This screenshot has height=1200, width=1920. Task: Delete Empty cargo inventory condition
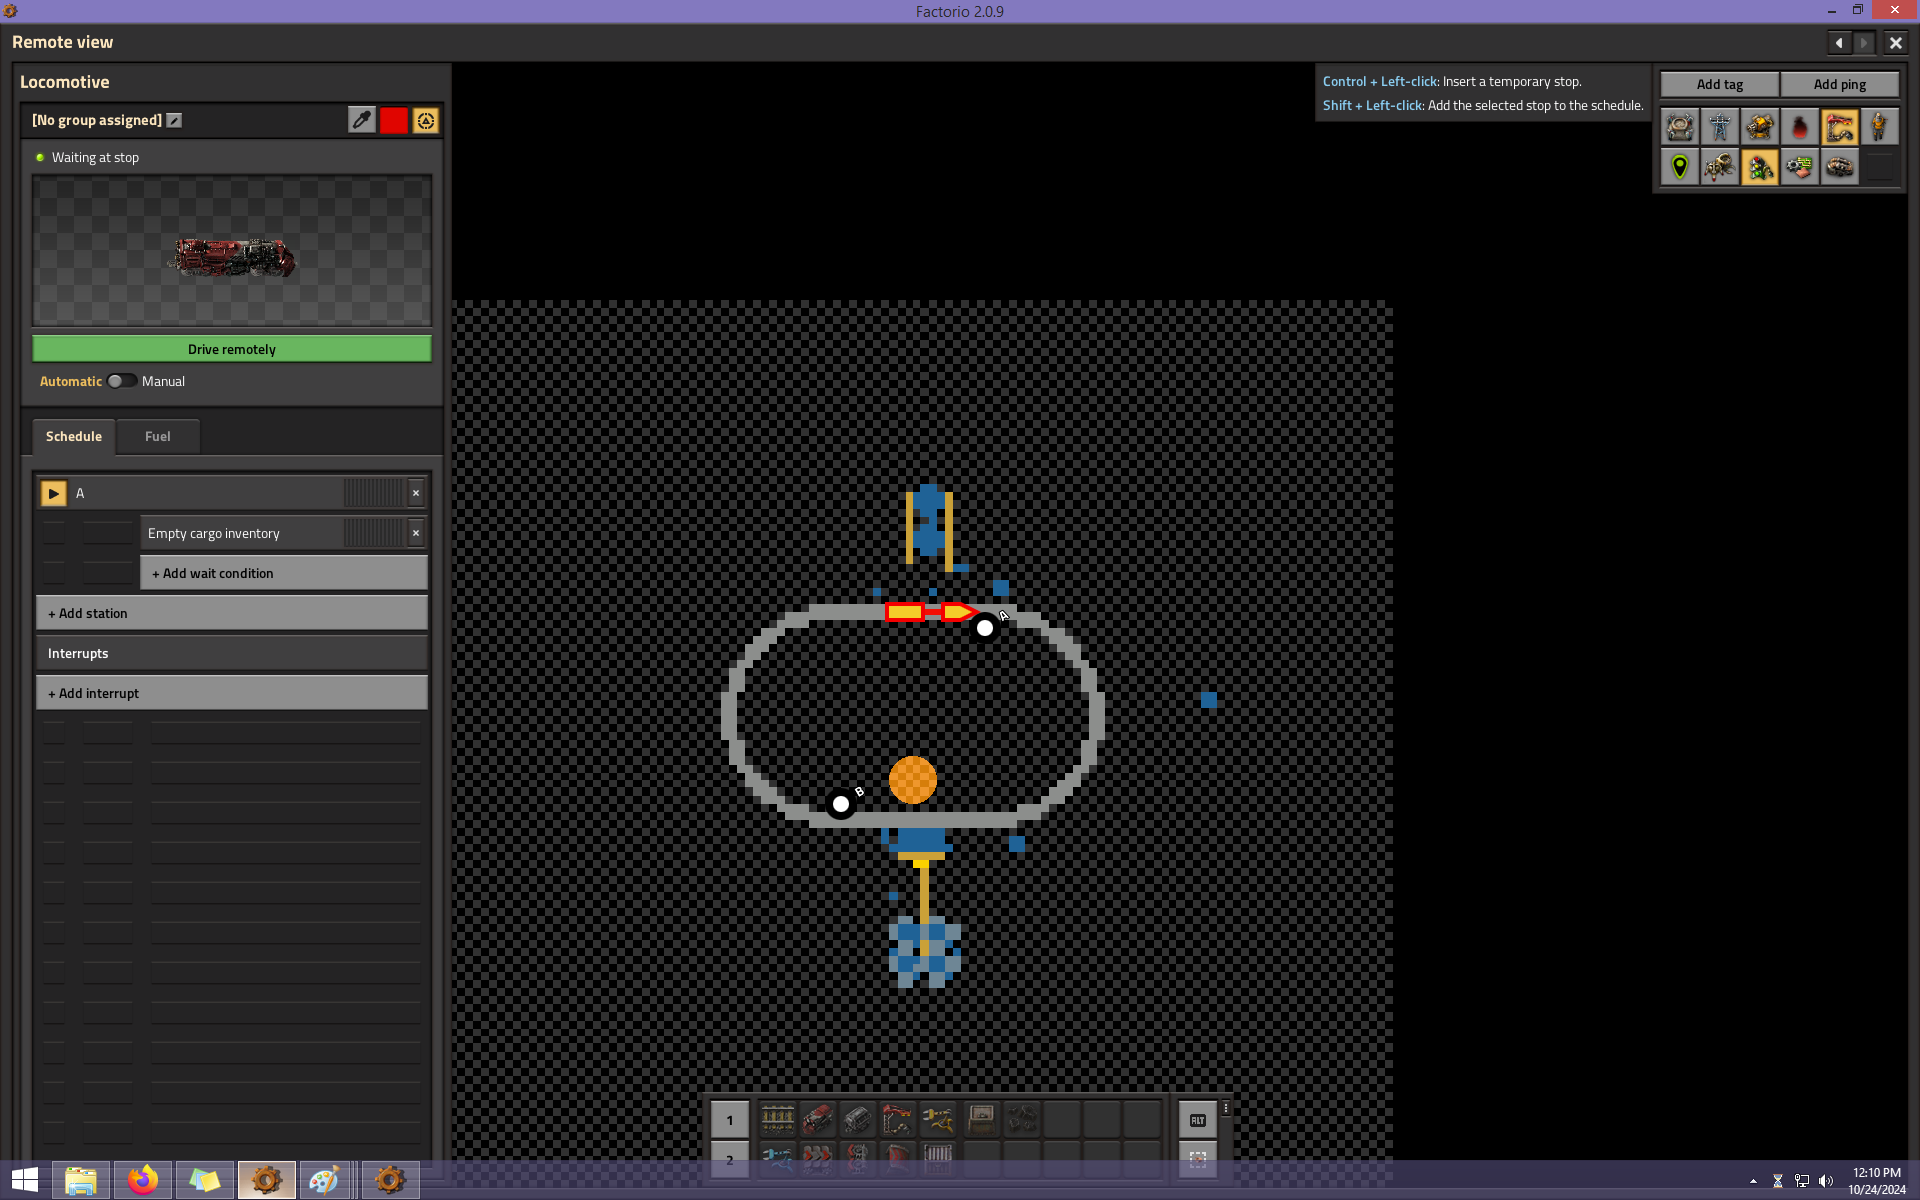pyautogui.click(x=416, y=533)
